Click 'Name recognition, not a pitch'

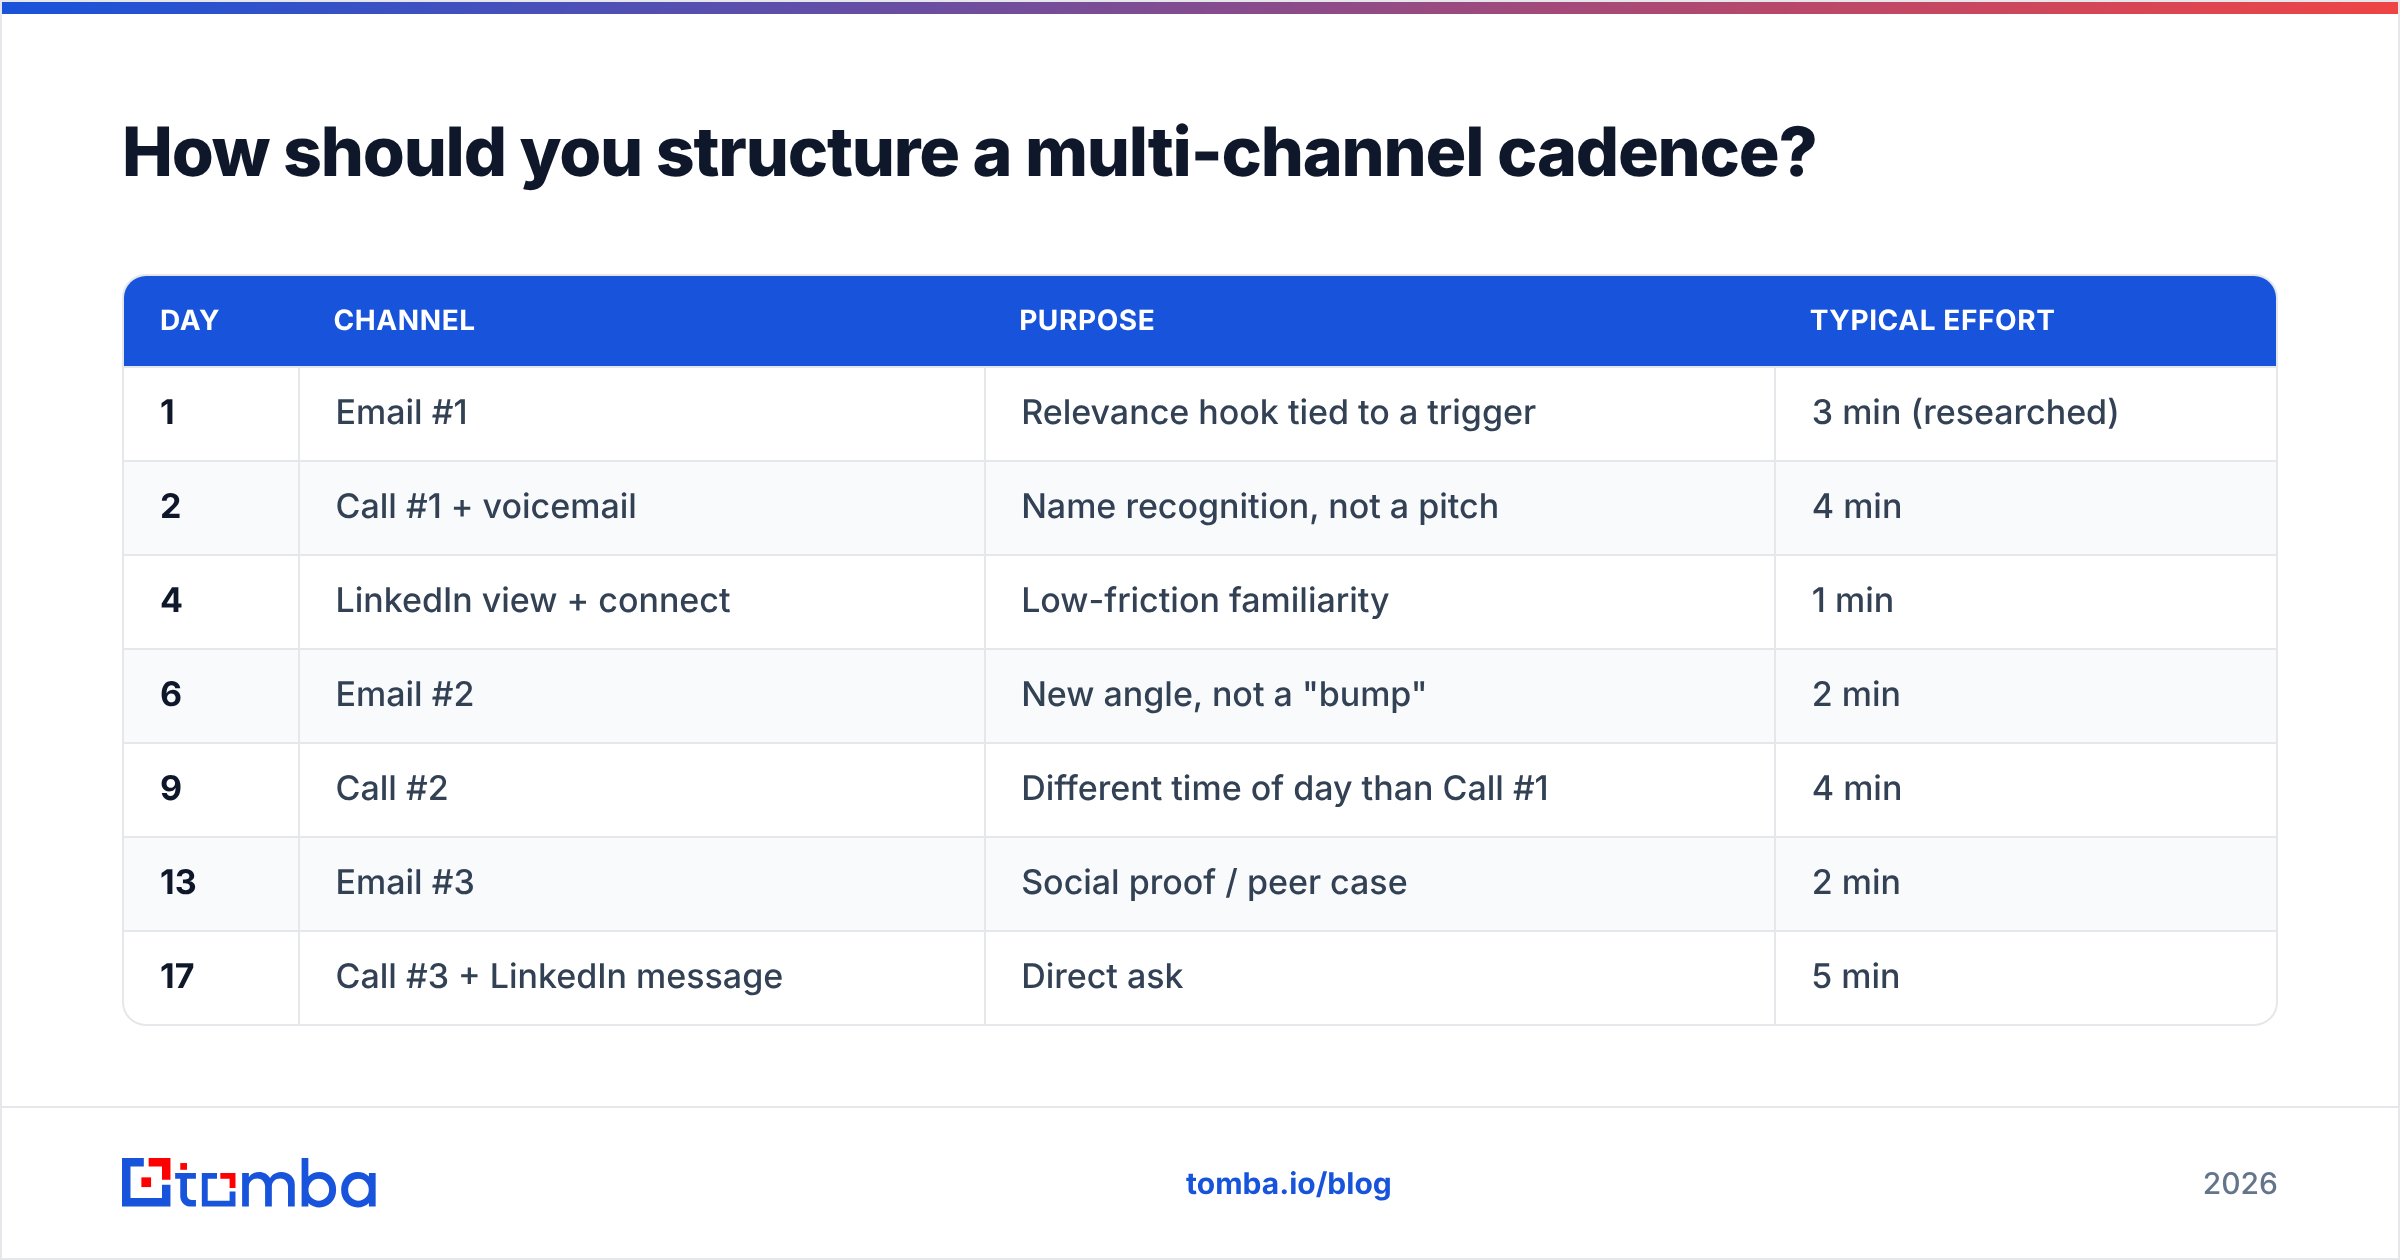click(x=1260, y=506)
